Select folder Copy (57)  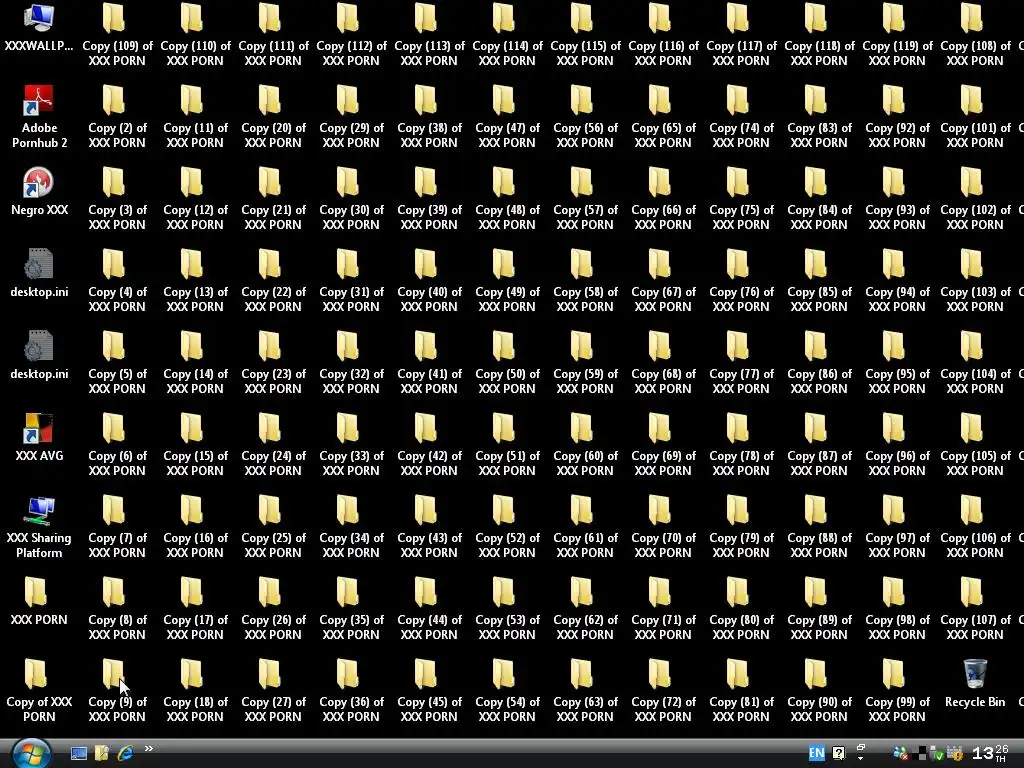(x=585, y=199)
